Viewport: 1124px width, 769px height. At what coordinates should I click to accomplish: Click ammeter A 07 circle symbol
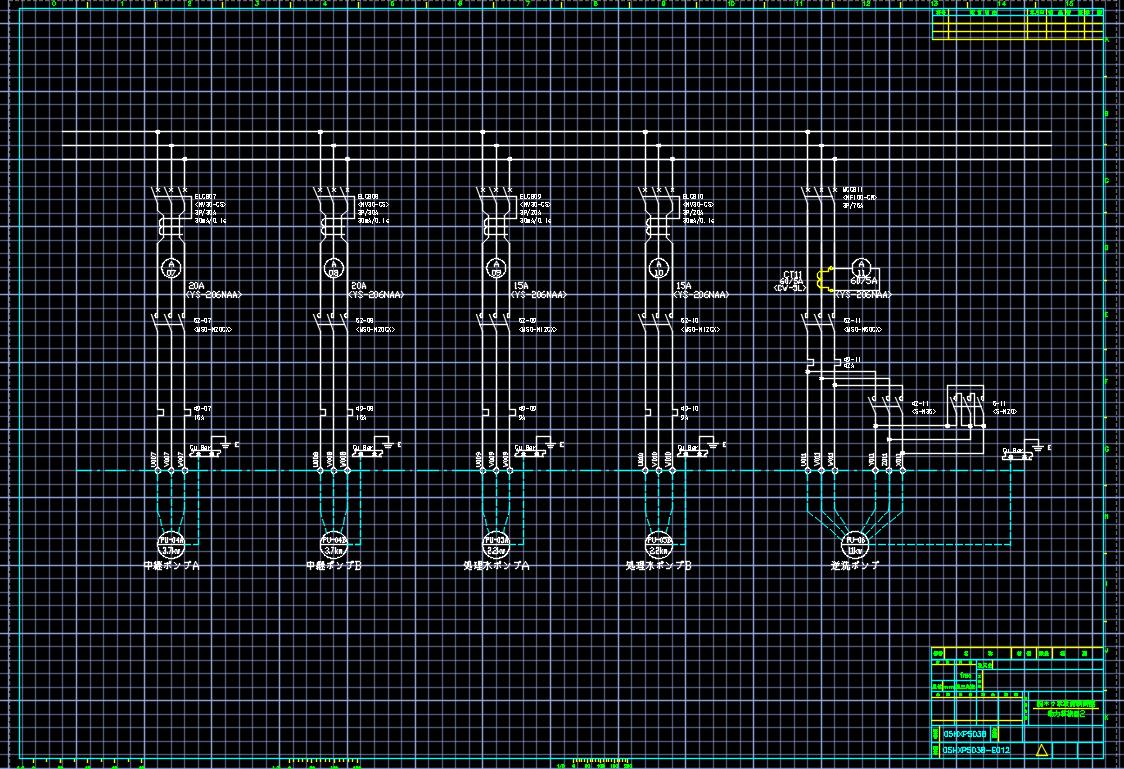pyautogui.click(x=171, y=267)
